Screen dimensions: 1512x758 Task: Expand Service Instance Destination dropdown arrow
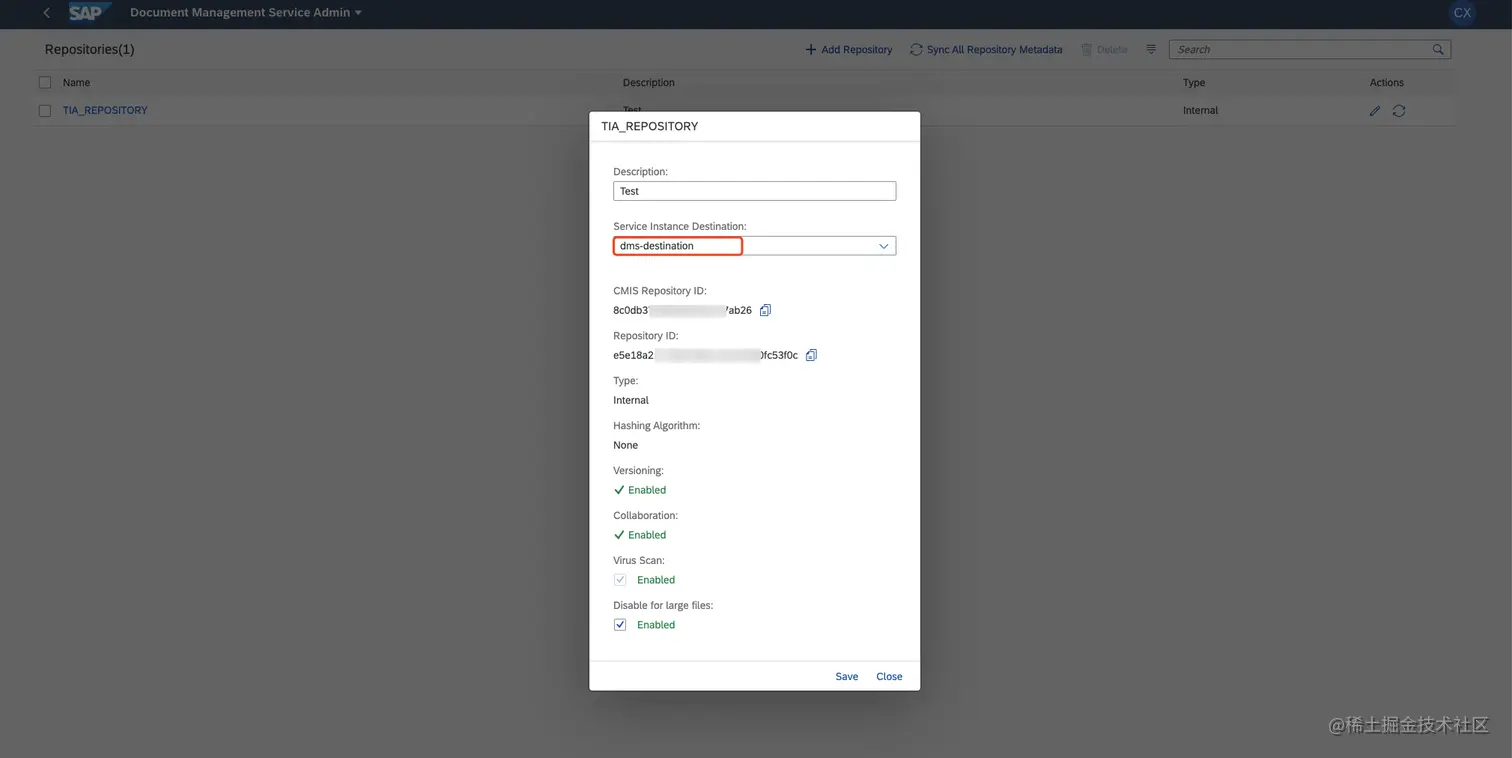pos(884,246)
